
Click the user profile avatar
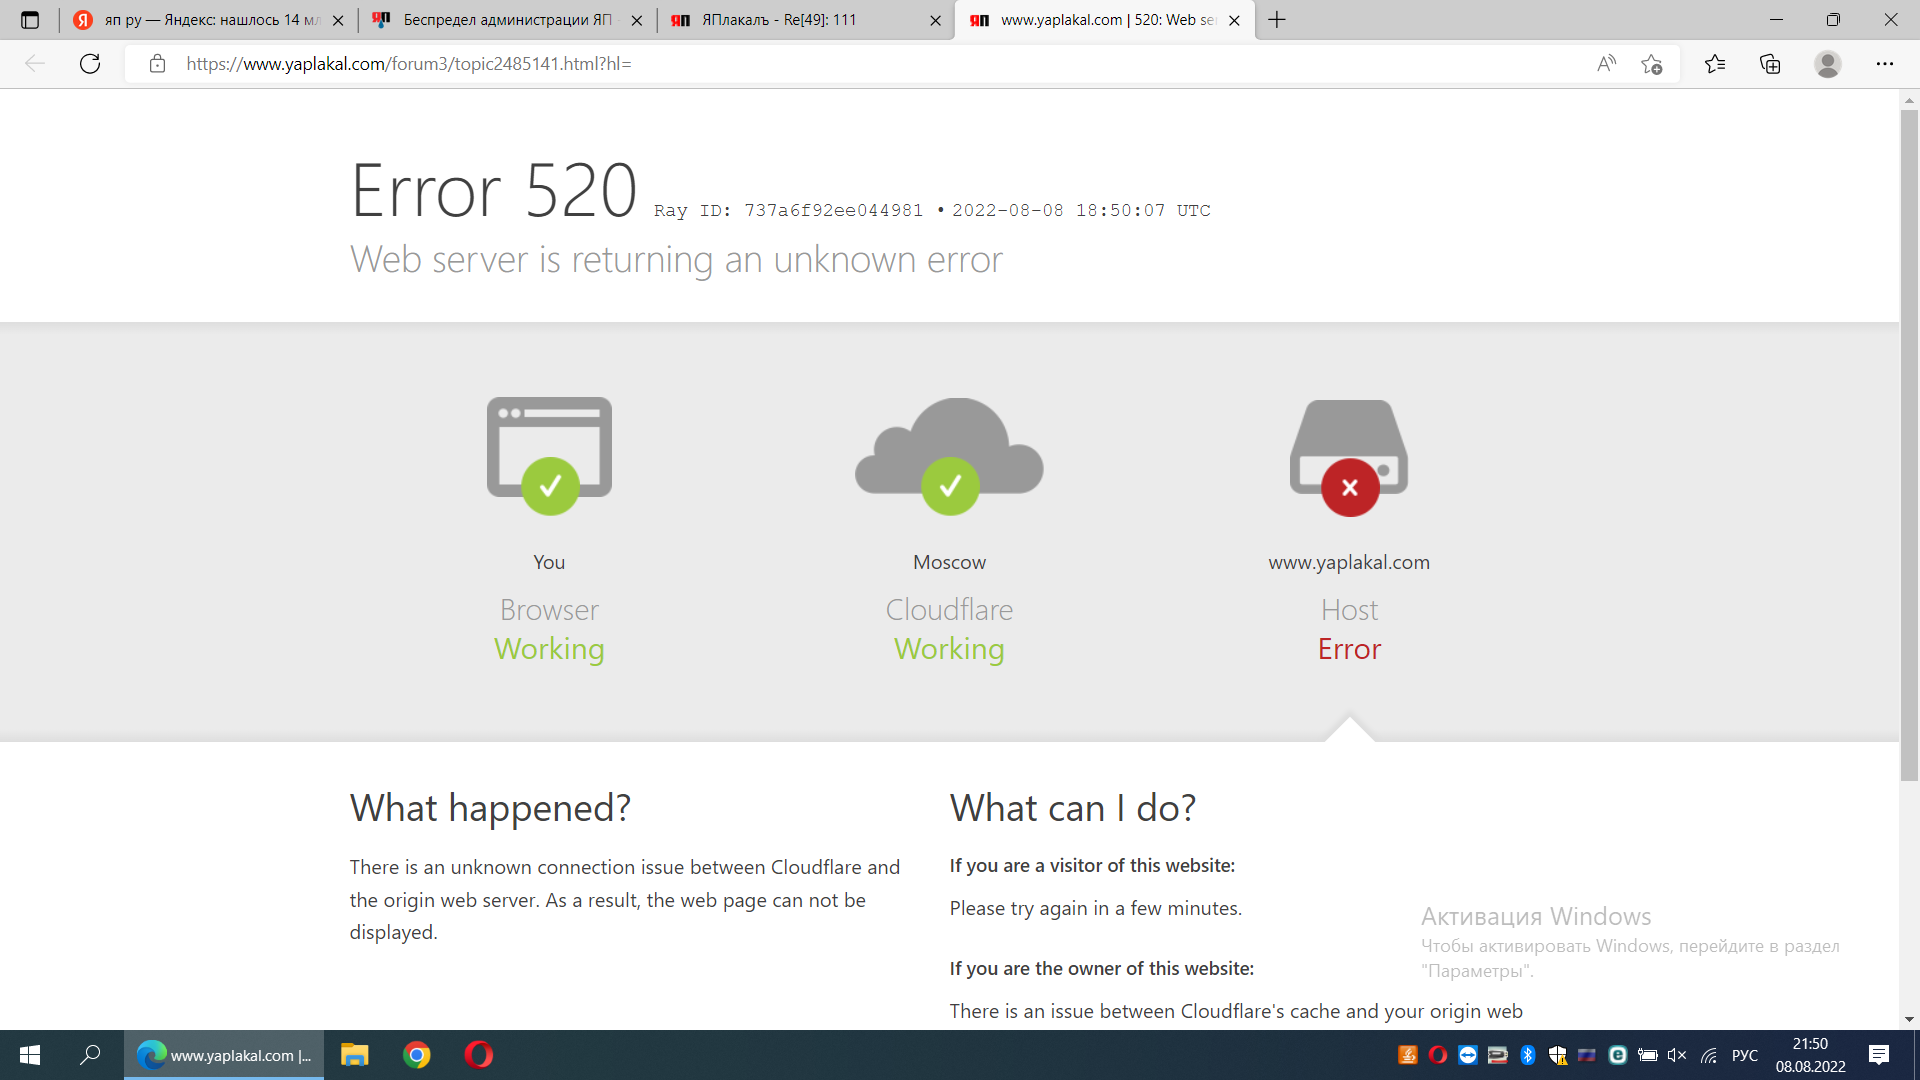1827,64
